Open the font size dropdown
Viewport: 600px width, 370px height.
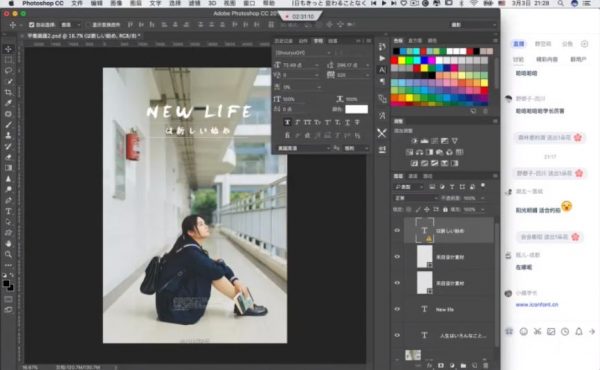point(317,65)
